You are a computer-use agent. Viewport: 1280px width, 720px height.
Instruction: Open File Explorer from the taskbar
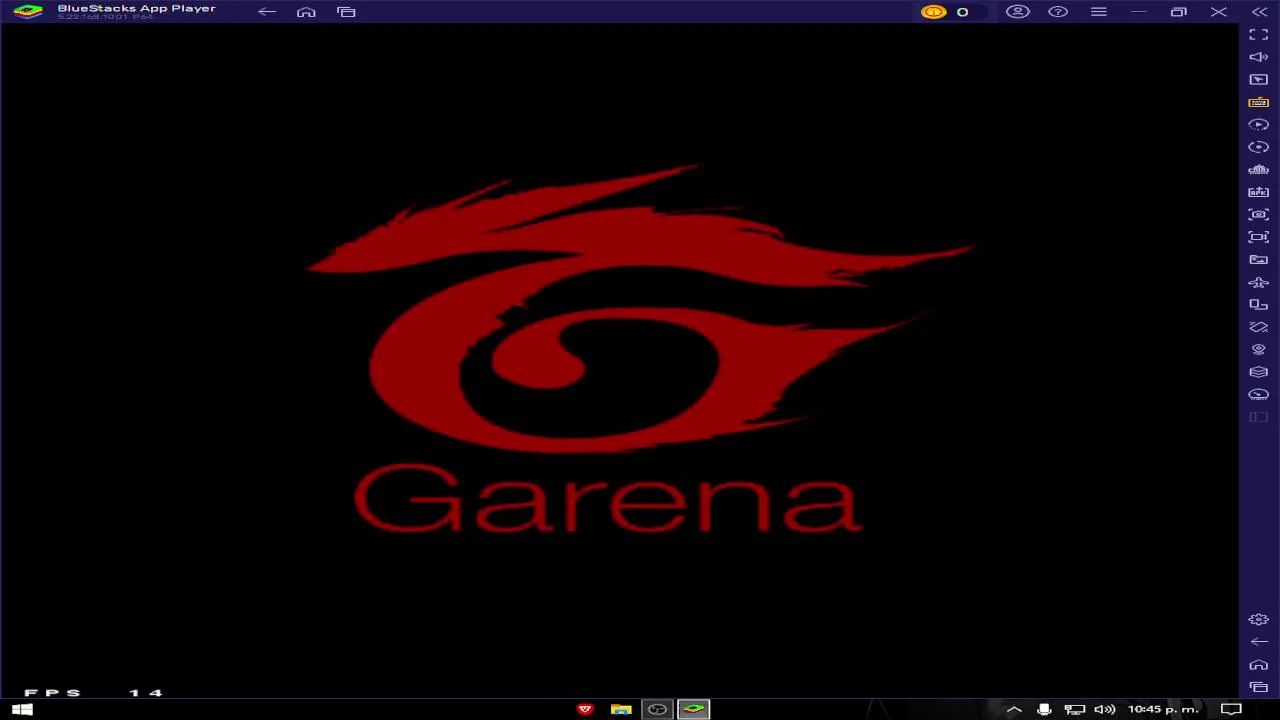pos(621,709)
